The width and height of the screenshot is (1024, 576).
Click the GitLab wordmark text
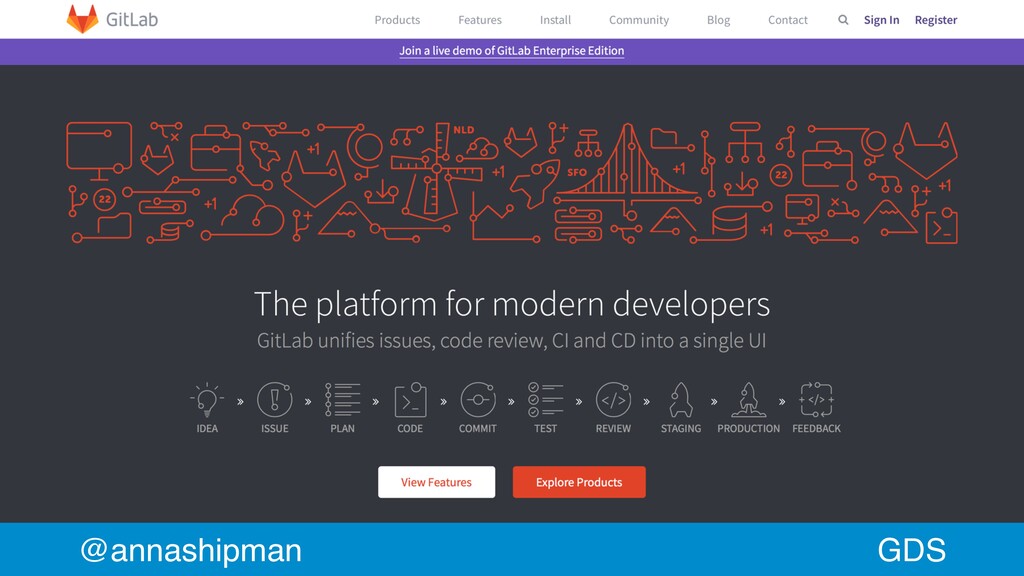pyautogui.click(x=132, y=20)
